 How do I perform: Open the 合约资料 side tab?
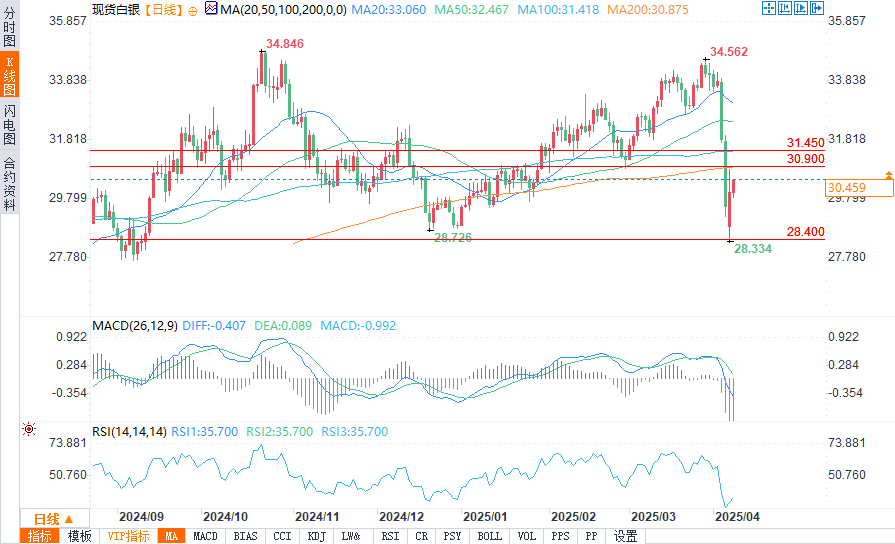10,183
